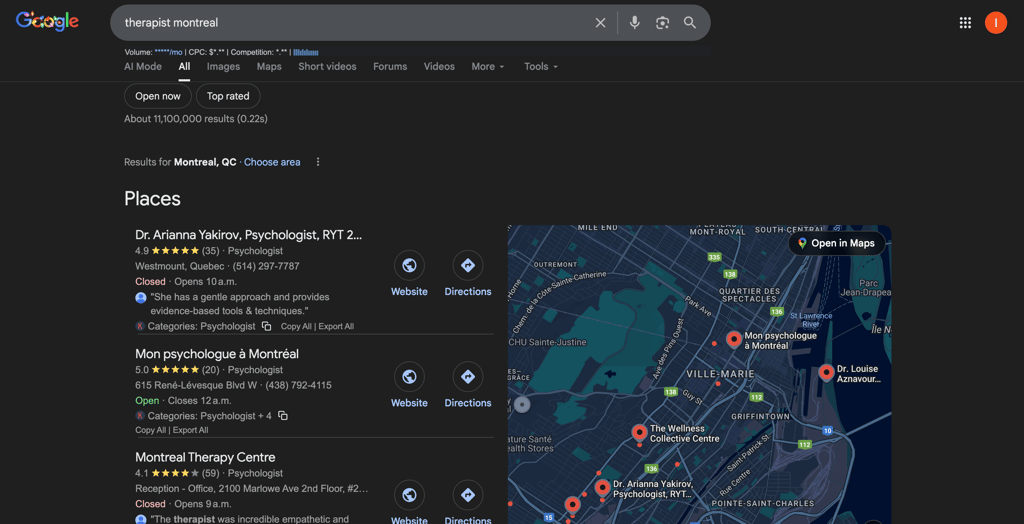Switch to Maps tab

[x=269, y=67]
